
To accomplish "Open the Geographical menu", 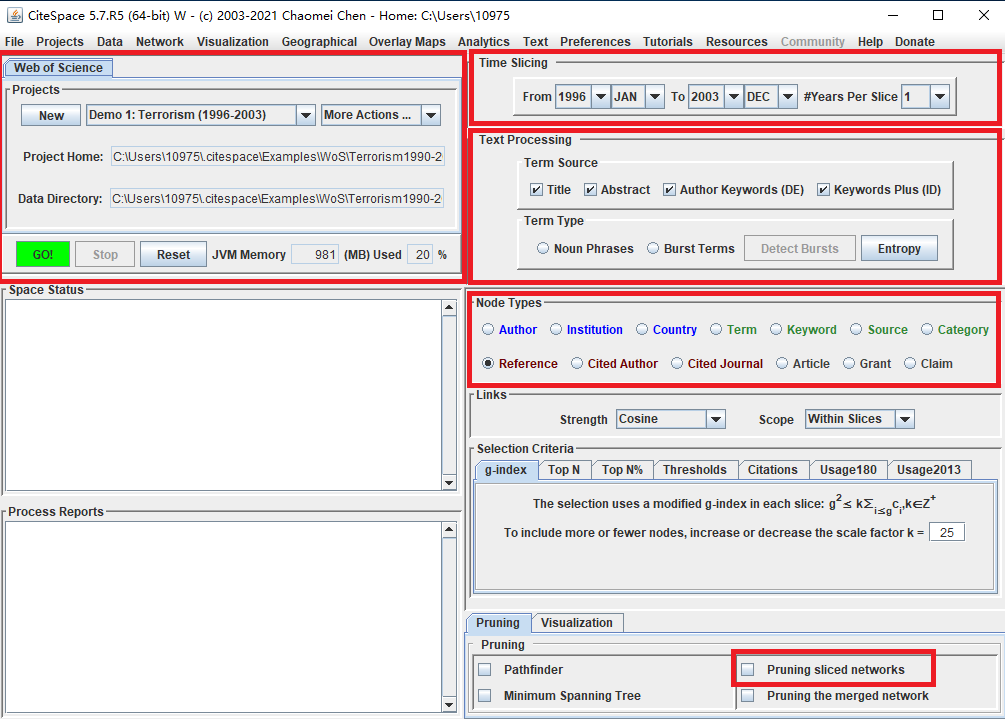I will pos(319,42).
